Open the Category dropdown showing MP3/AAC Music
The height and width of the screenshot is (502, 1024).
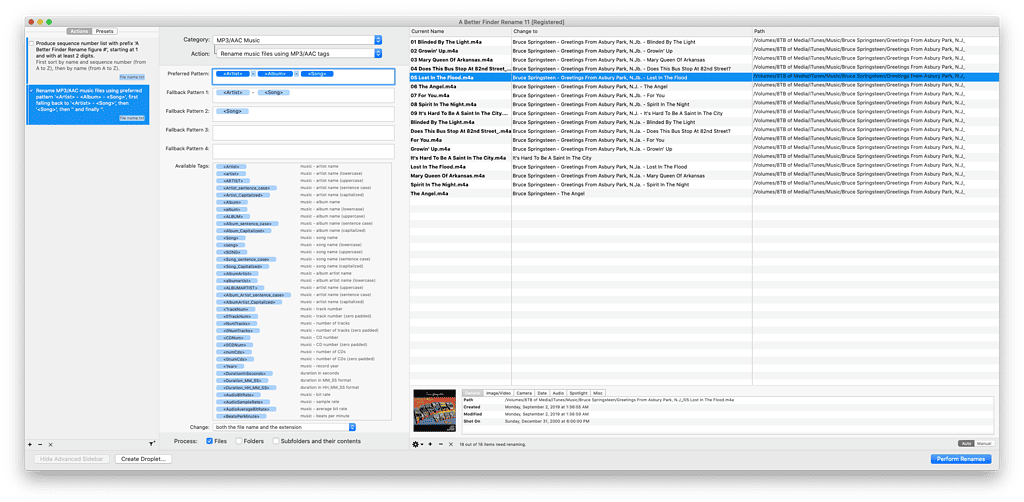[298, 39]
